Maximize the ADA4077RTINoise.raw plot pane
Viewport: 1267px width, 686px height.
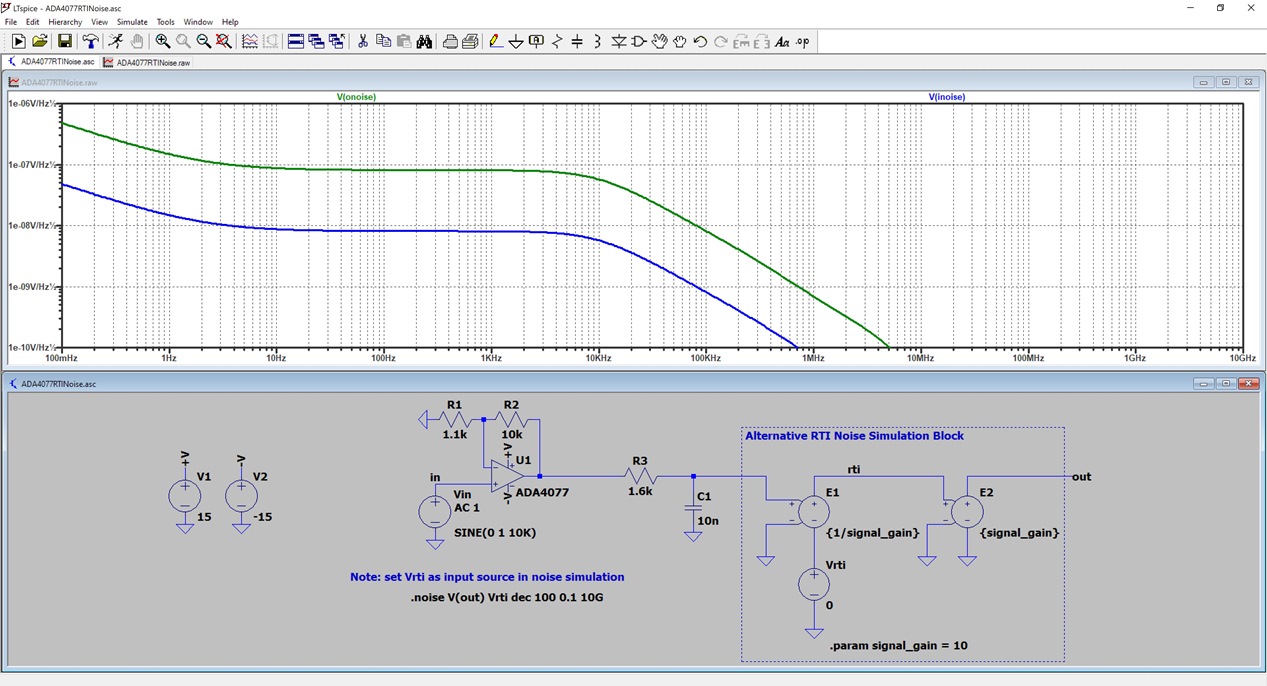tap(1225, 82)
